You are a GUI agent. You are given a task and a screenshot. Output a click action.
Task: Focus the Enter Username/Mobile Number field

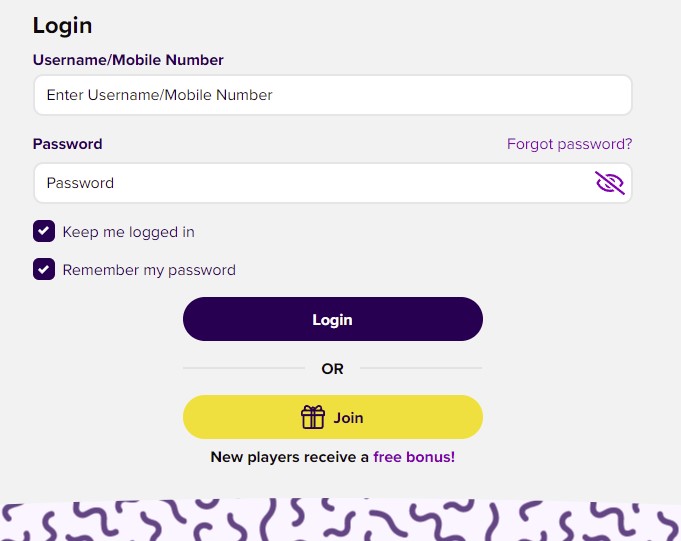coord(333,95)
